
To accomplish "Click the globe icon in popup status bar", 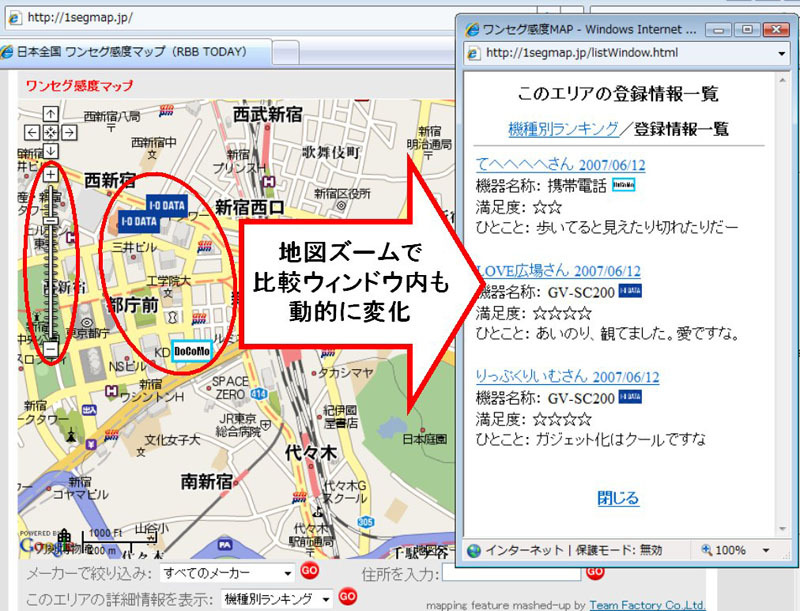I will 474,550.
